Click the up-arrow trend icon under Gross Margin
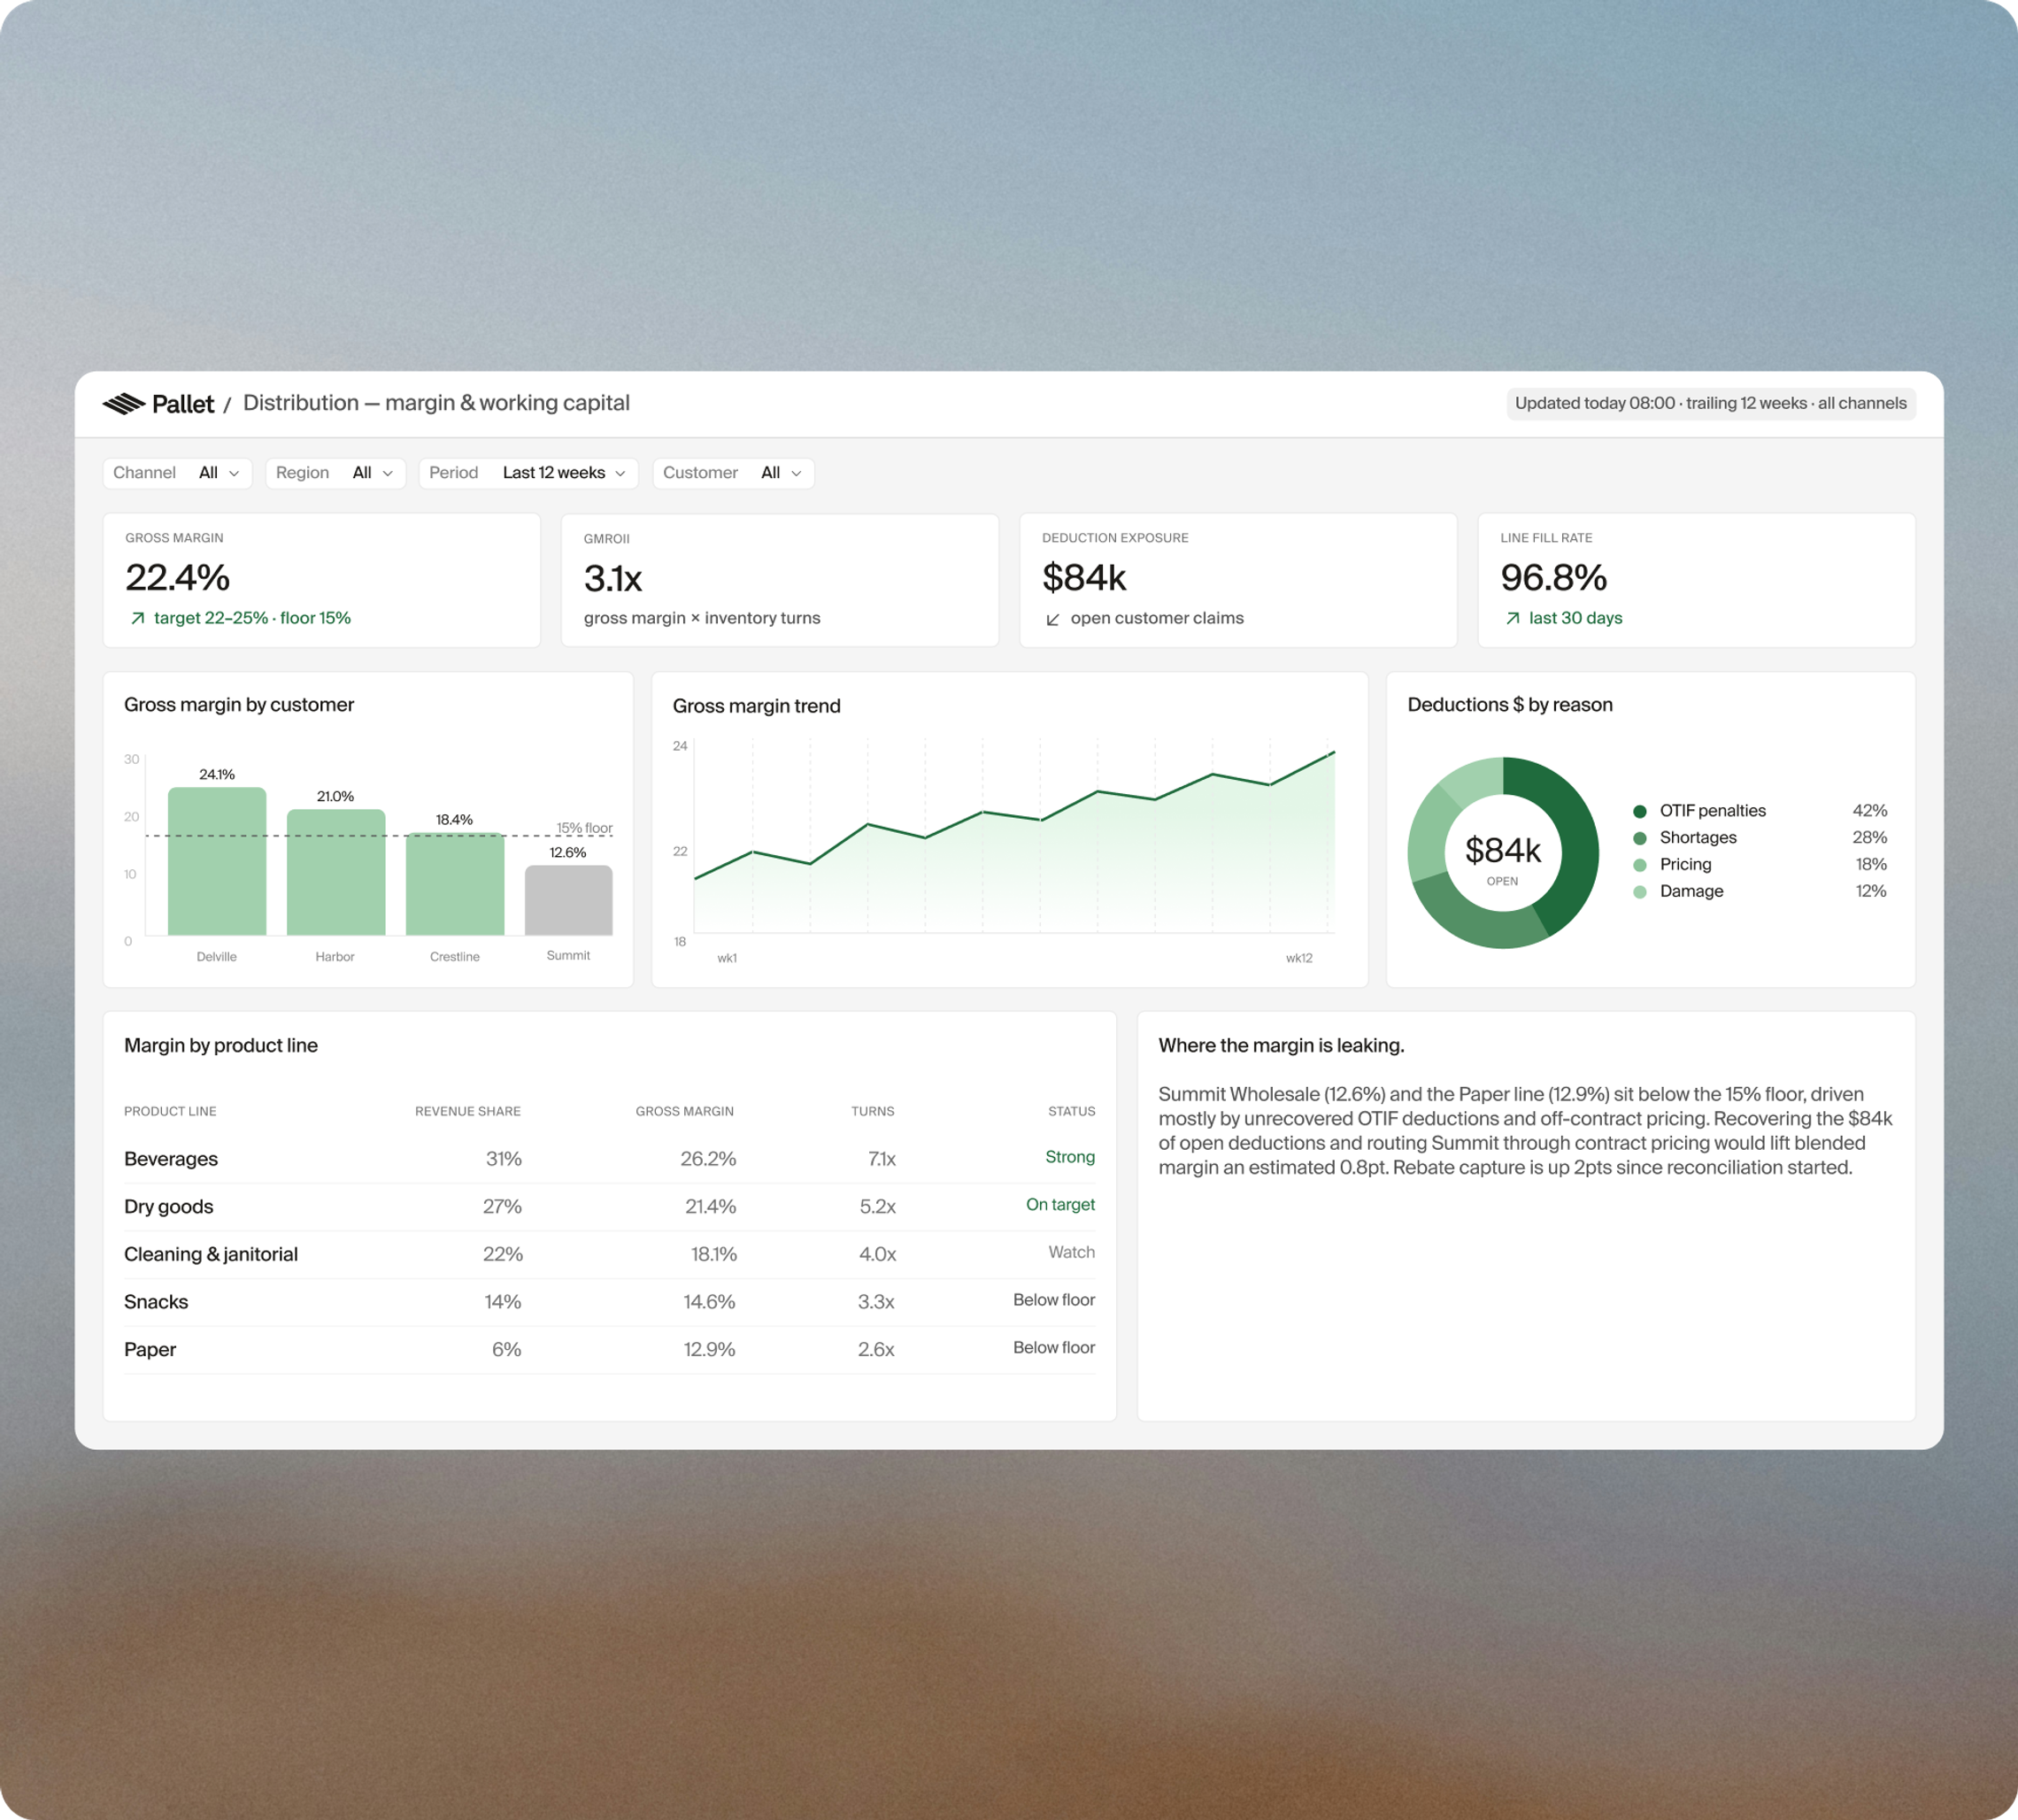Screen dimensions: 2018x1820 (x=138, y=619)
